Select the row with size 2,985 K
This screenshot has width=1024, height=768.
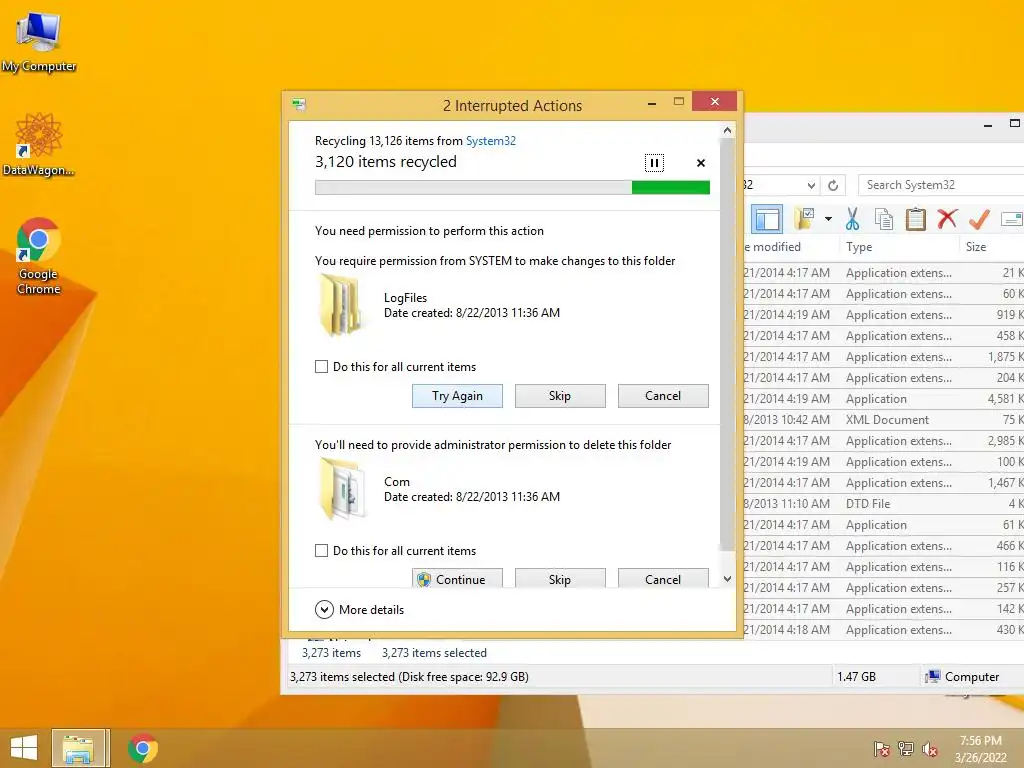pos(884,441)
